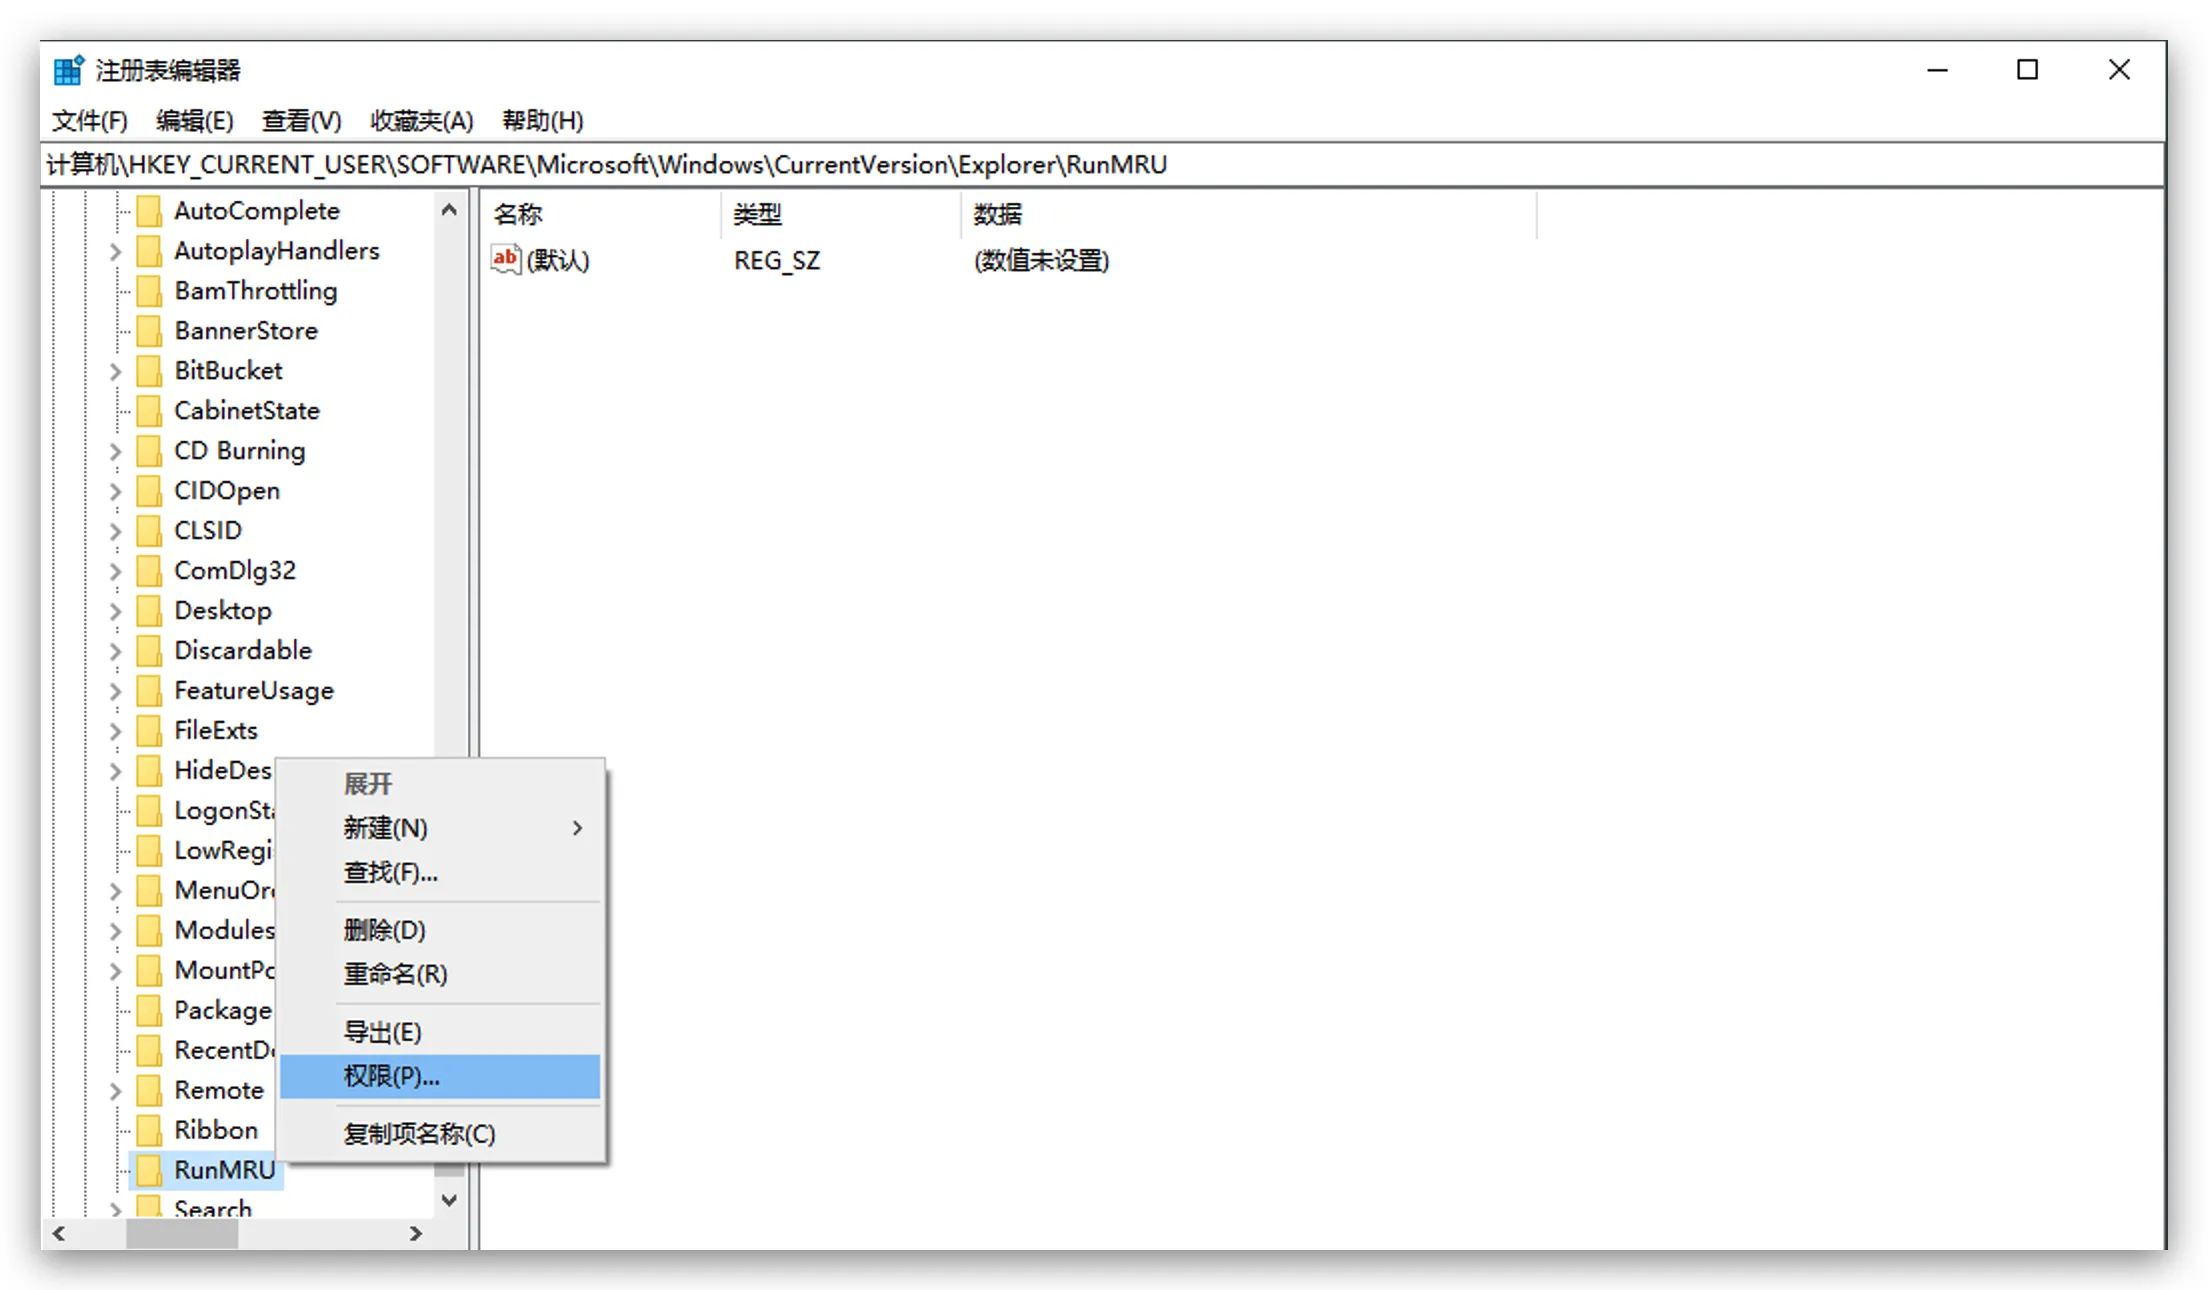Expand the AutoplayHandlers tree node
This screenshot has height=1290, width=2208.
pyautogui.click(x=115, y=252)
